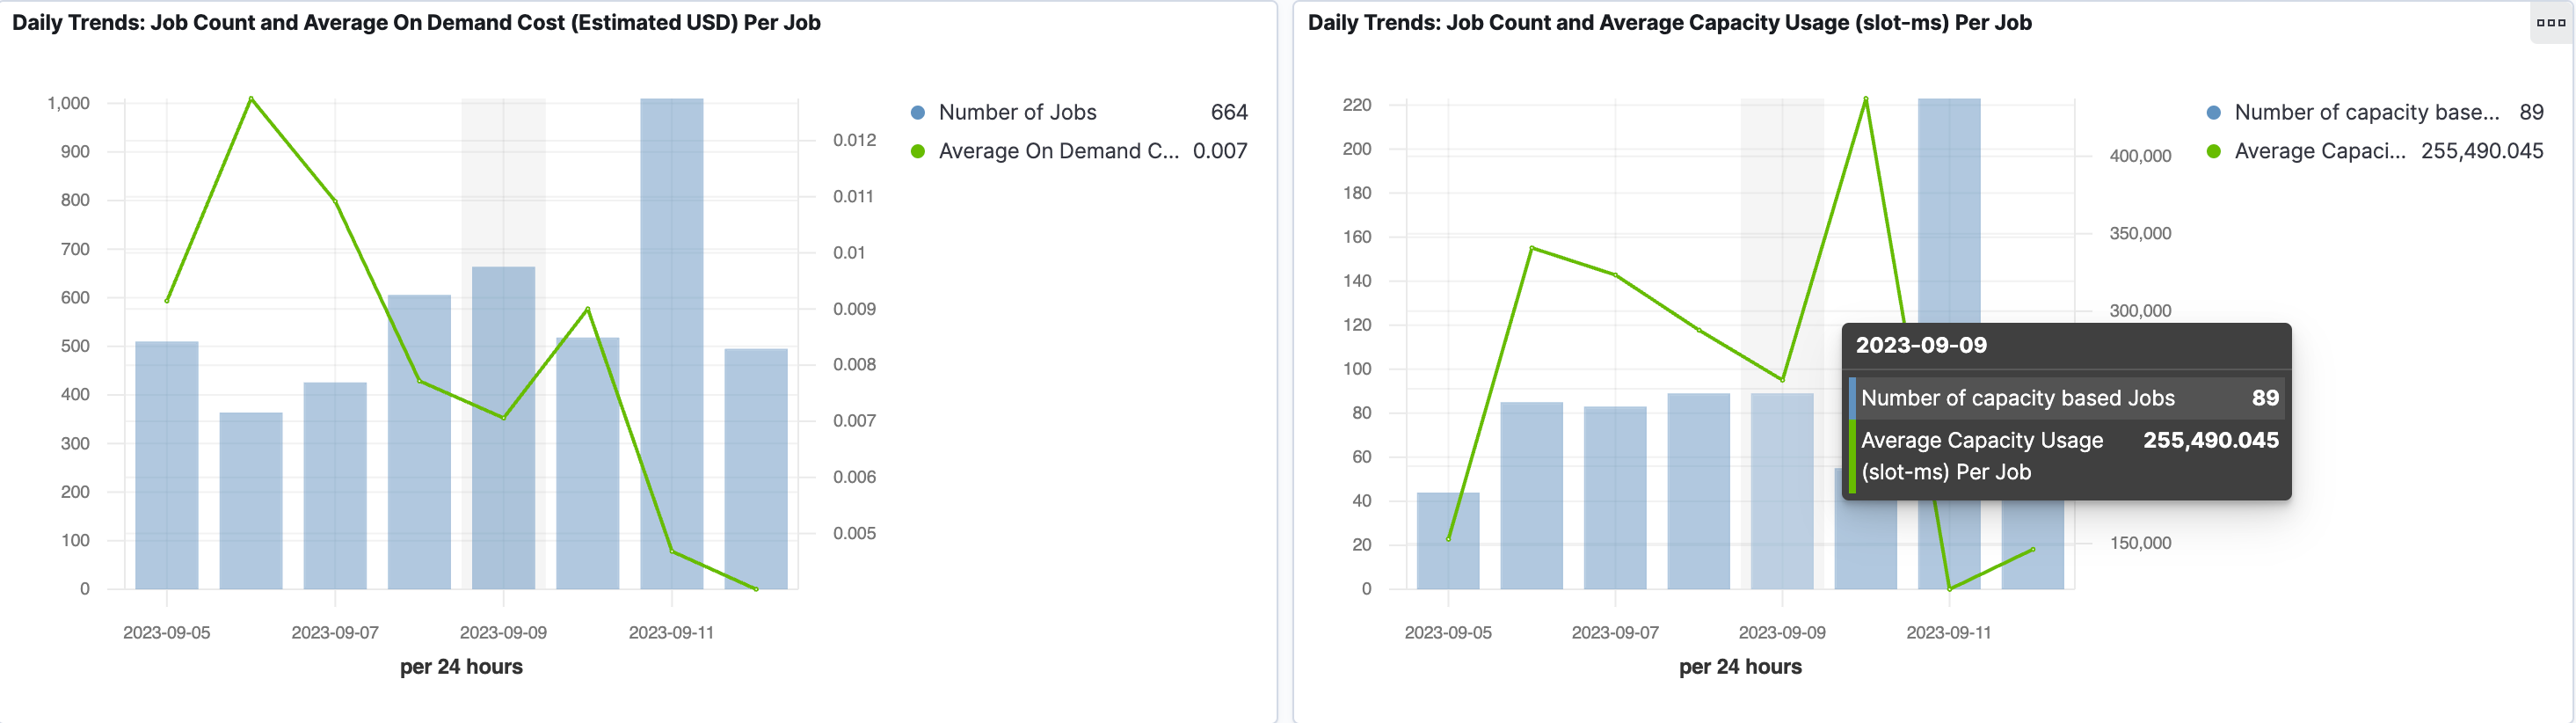Screen dimensions: 2576x723
Task: Click the 'per 24 hours' label under right chart
Action: coord(1740,667)
